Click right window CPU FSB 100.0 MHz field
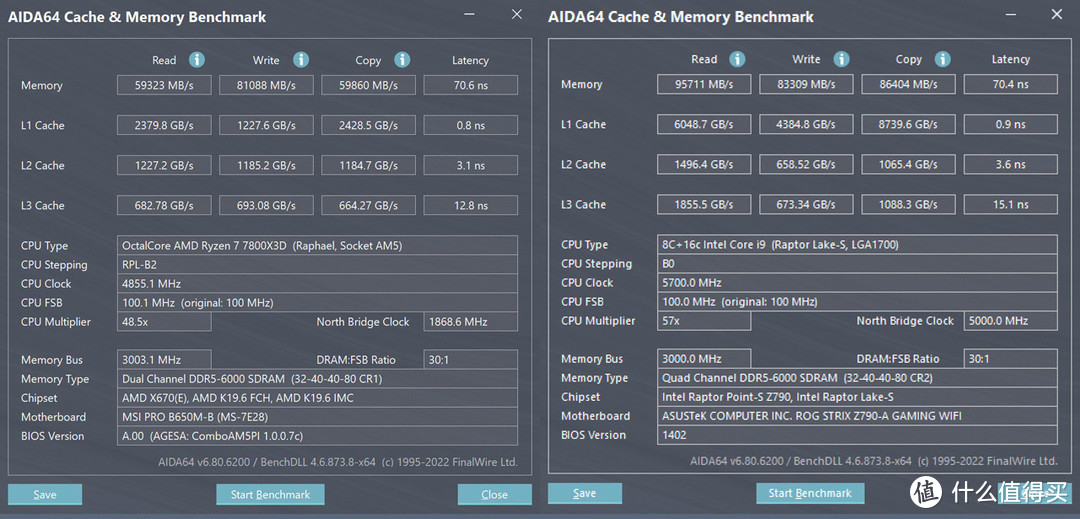This screenshot has height=519, width=1080. (x=858, y=301)
